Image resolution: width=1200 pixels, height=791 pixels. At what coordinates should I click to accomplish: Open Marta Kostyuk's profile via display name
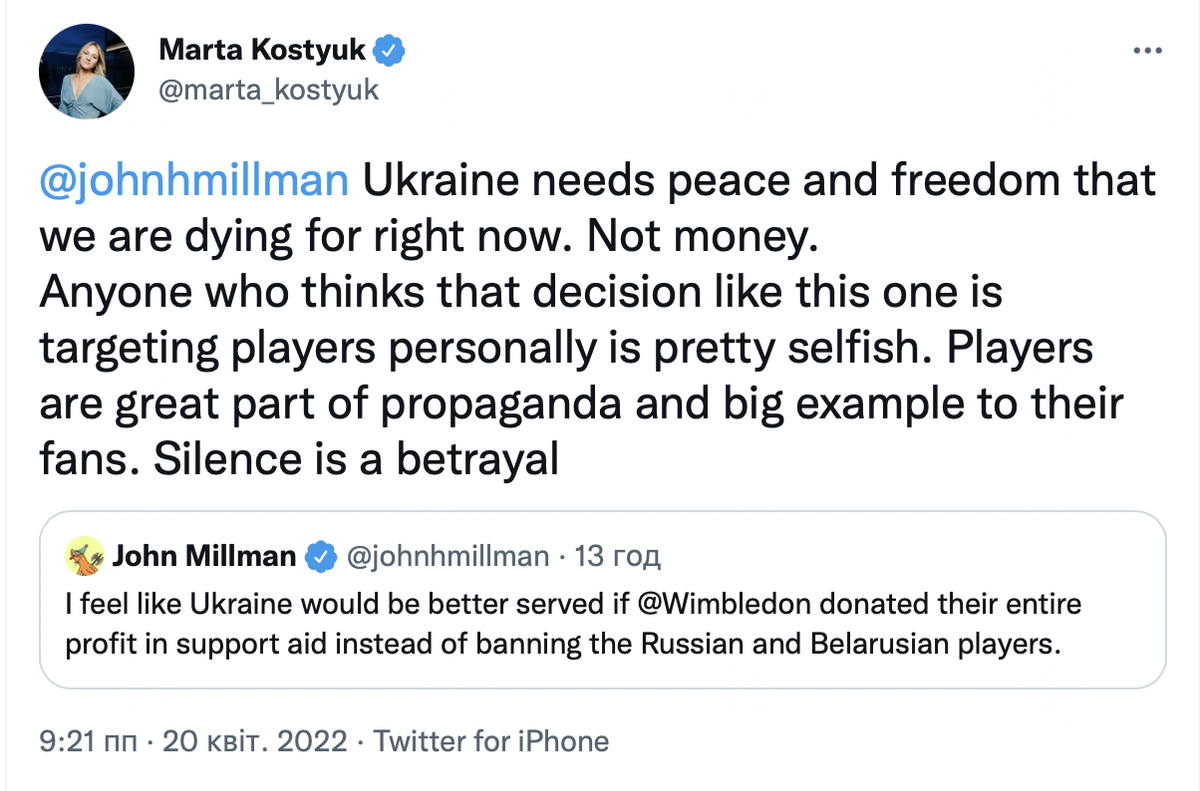click(x=264, y=50)
